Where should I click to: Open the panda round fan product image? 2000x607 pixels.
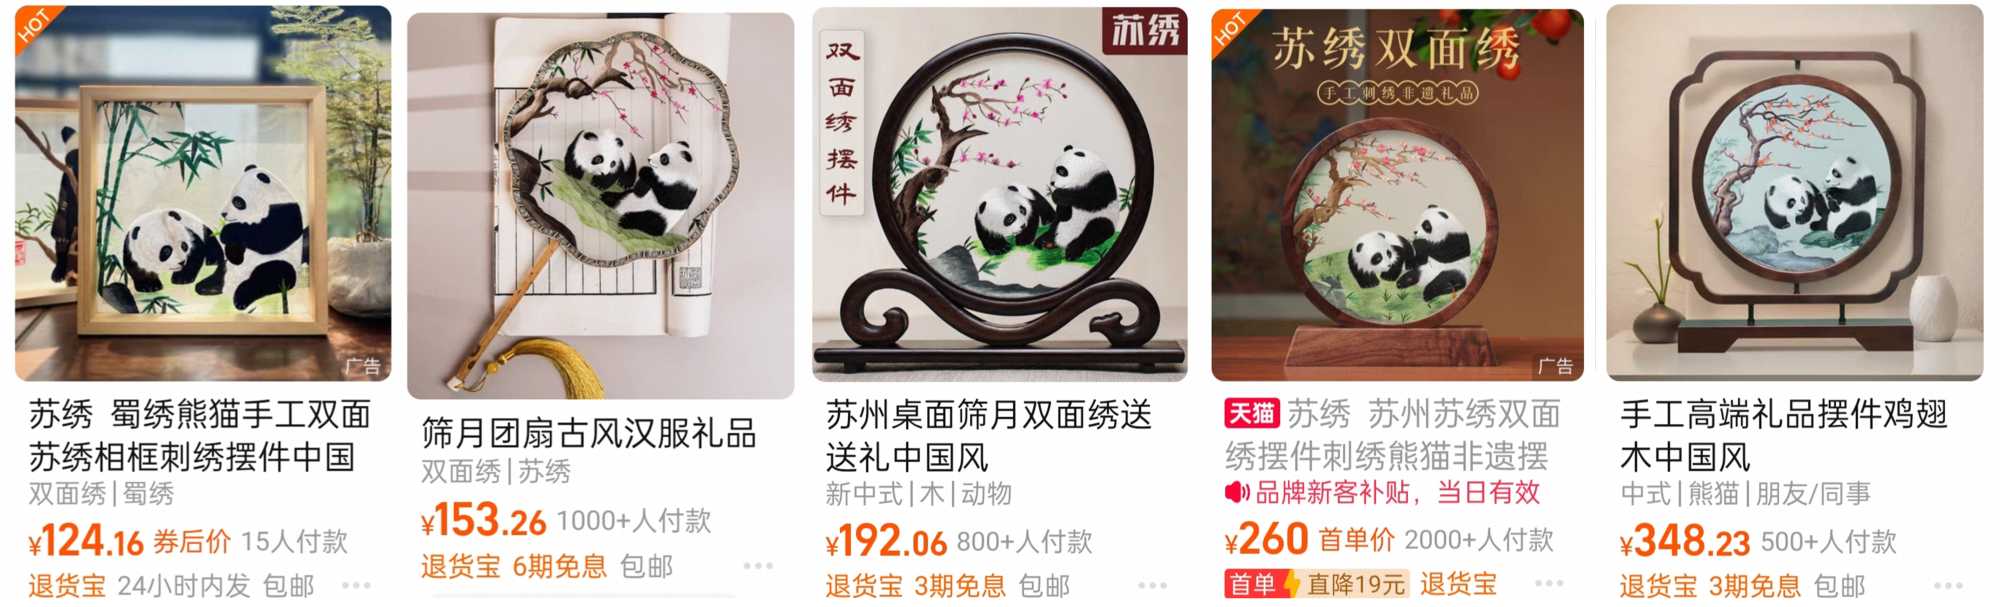coord(601,205)
